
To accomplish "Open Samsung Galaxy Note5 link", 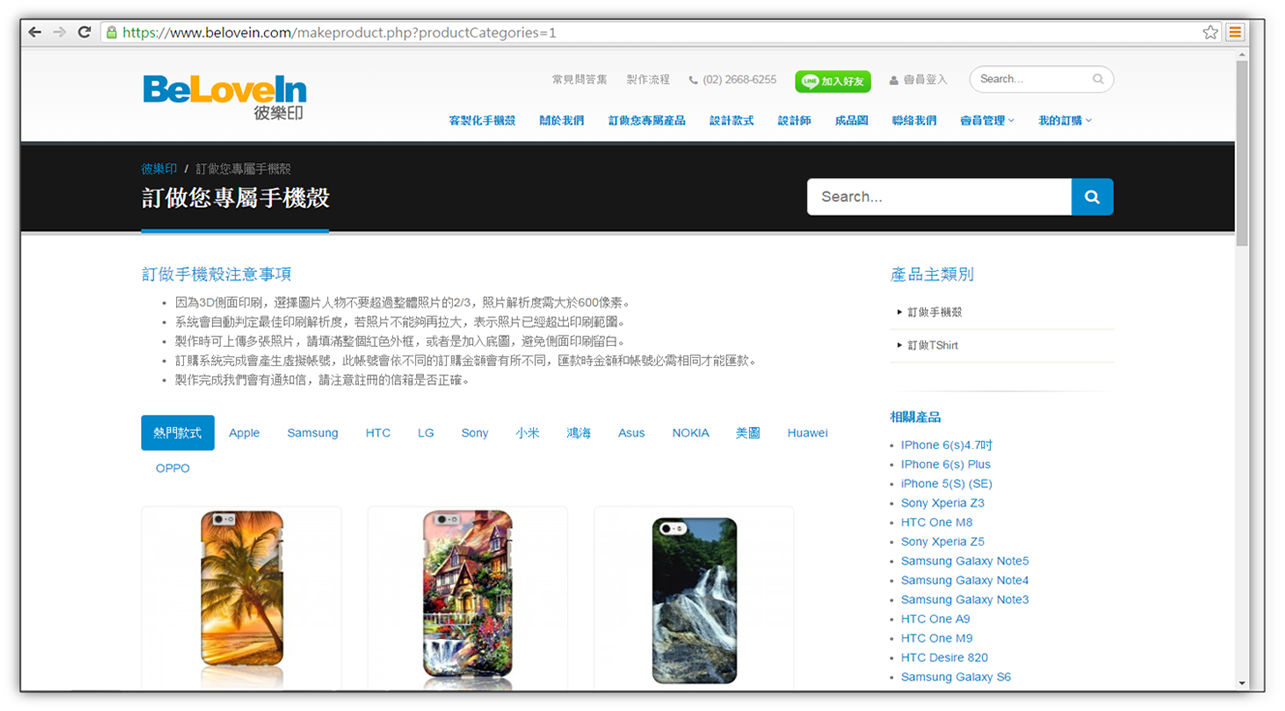I will (965, 561).
